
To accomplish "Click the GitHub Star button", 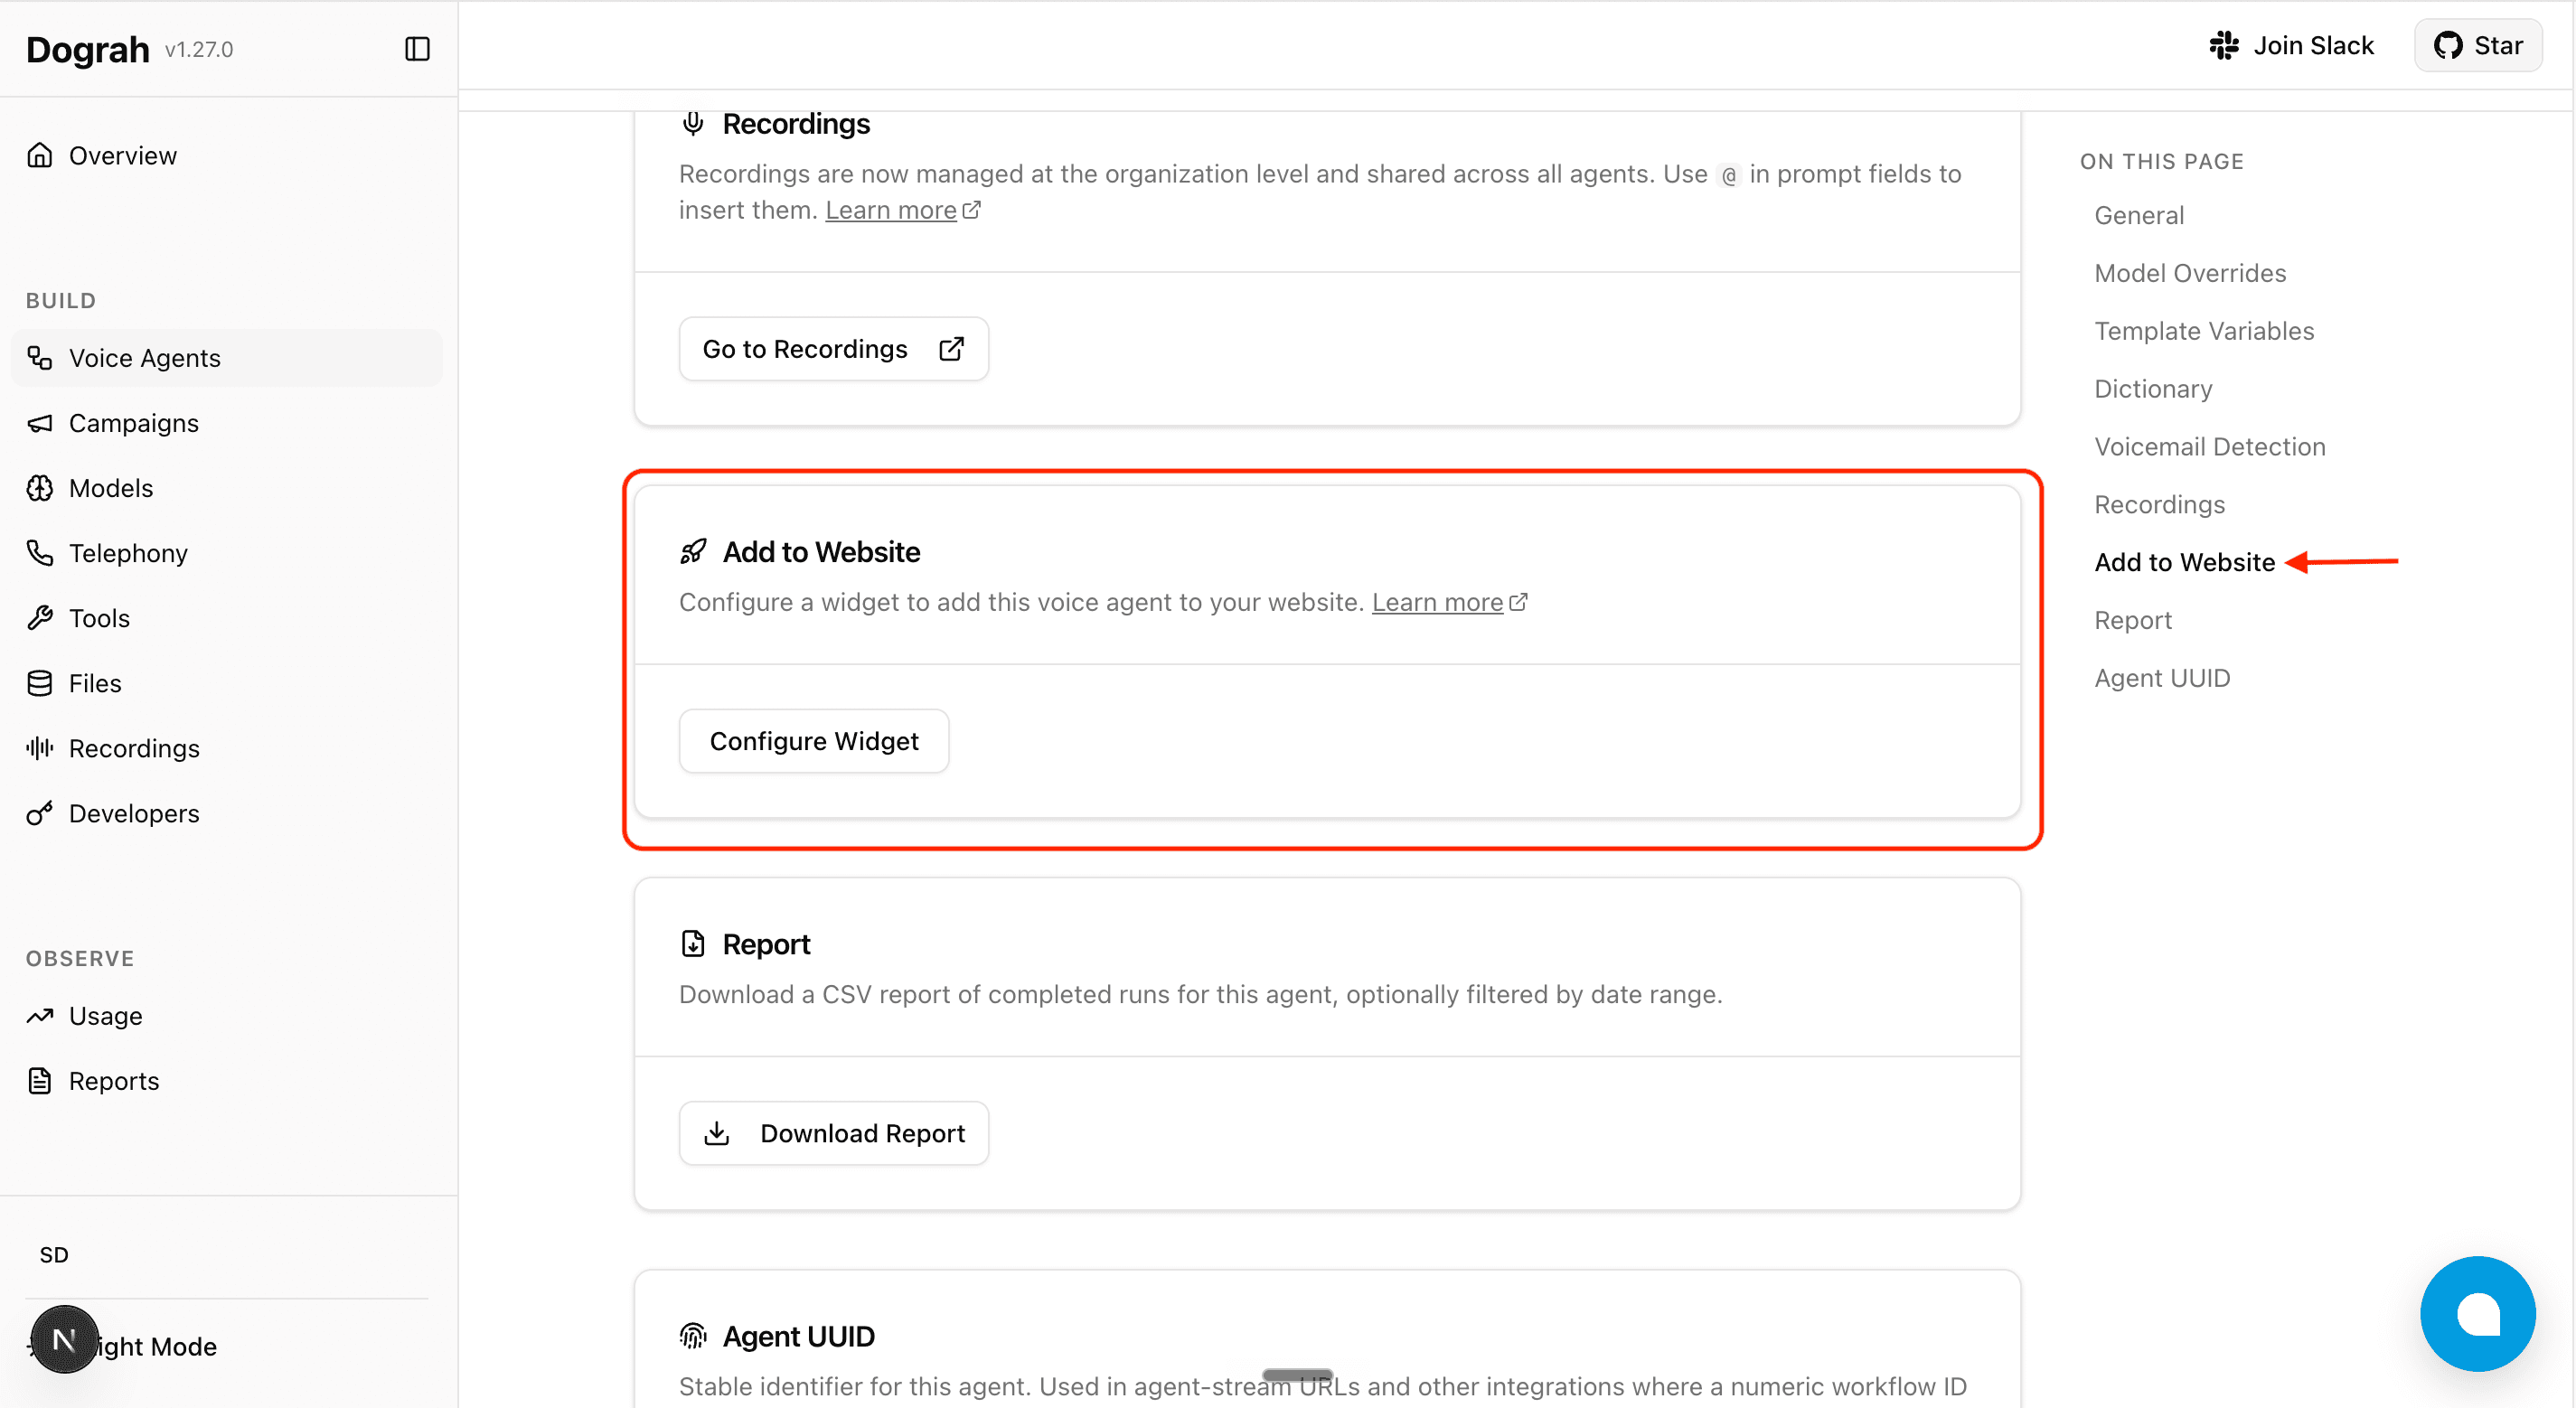I will pos(2478,45).
